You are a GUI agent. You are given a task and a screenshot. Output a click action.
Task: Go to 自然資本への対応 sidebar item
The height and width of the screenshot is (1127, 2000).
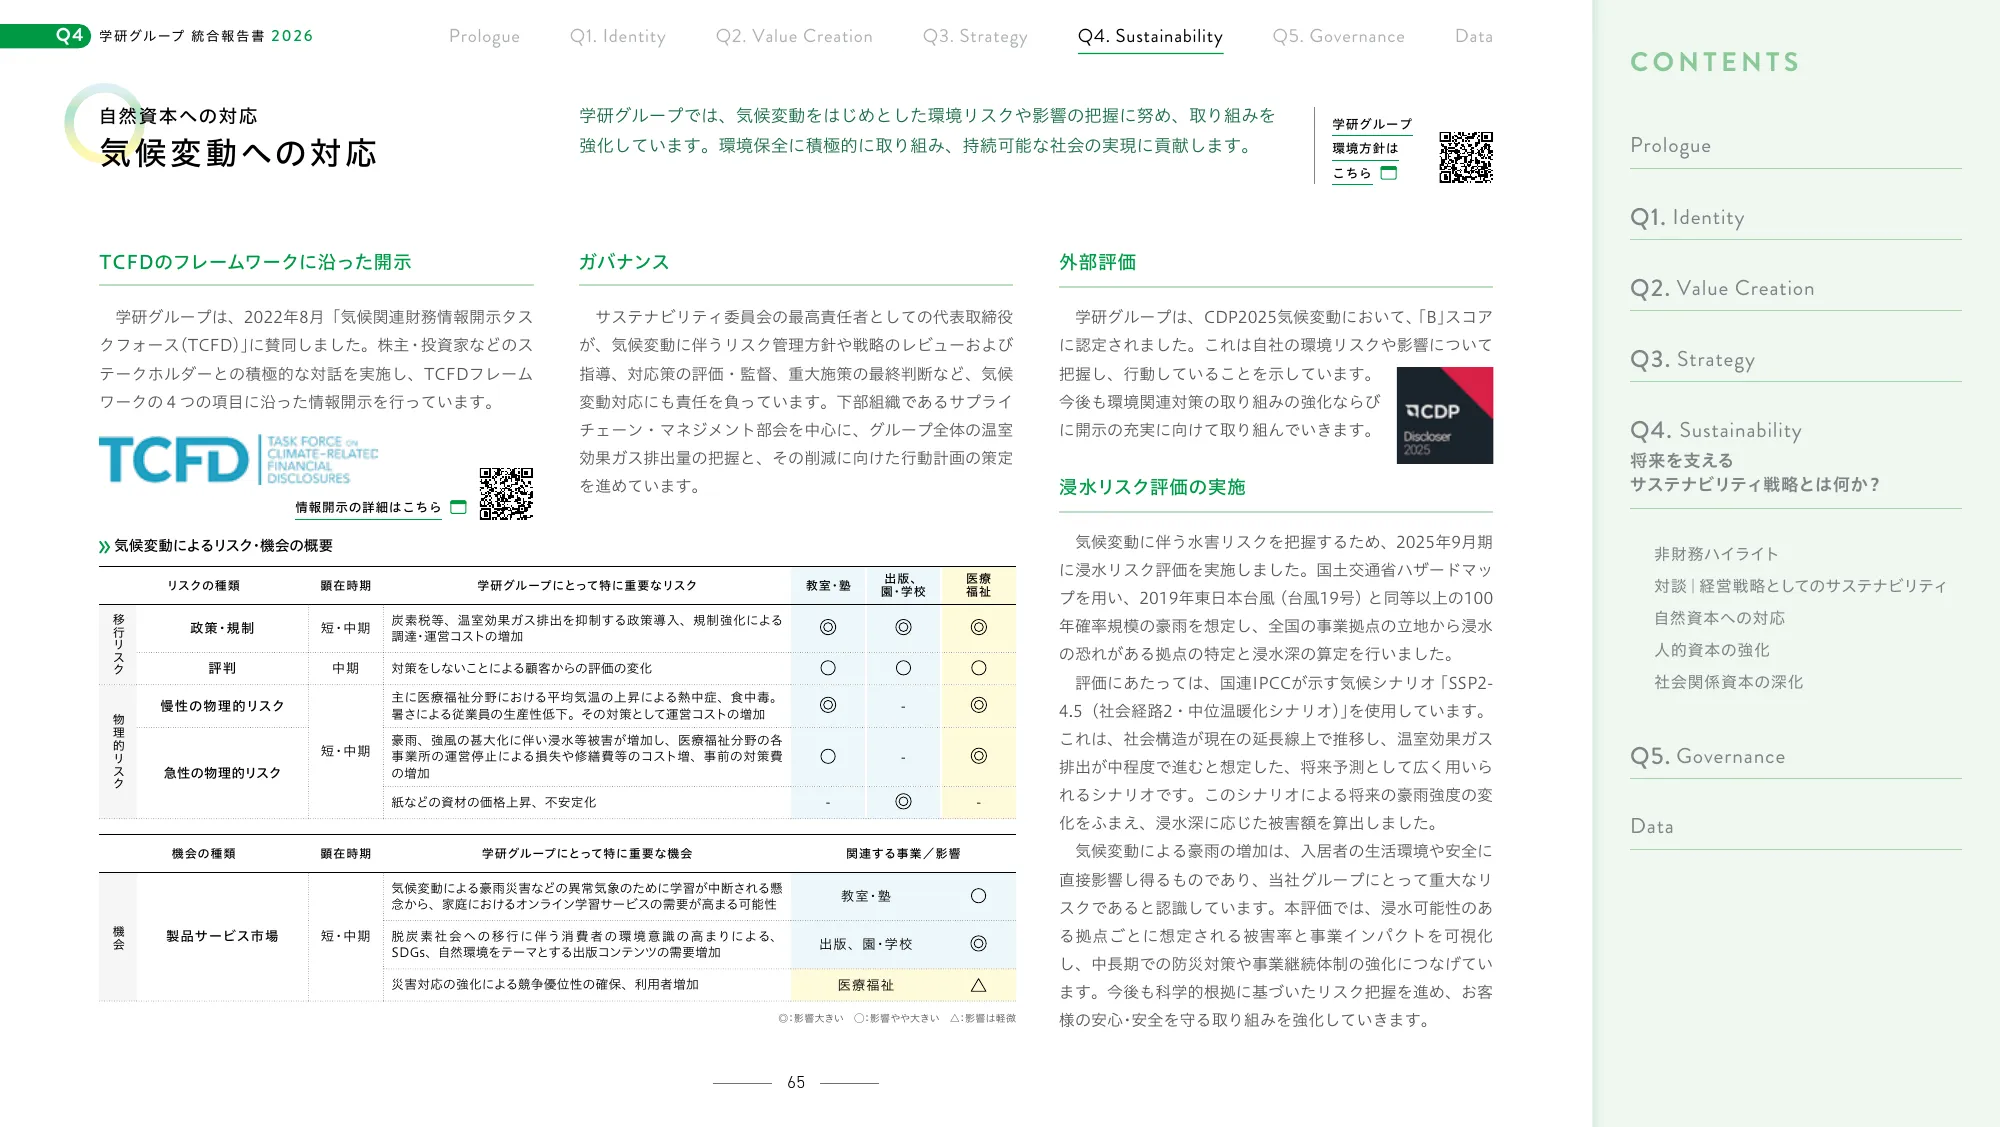click(x=1719, y=618)
